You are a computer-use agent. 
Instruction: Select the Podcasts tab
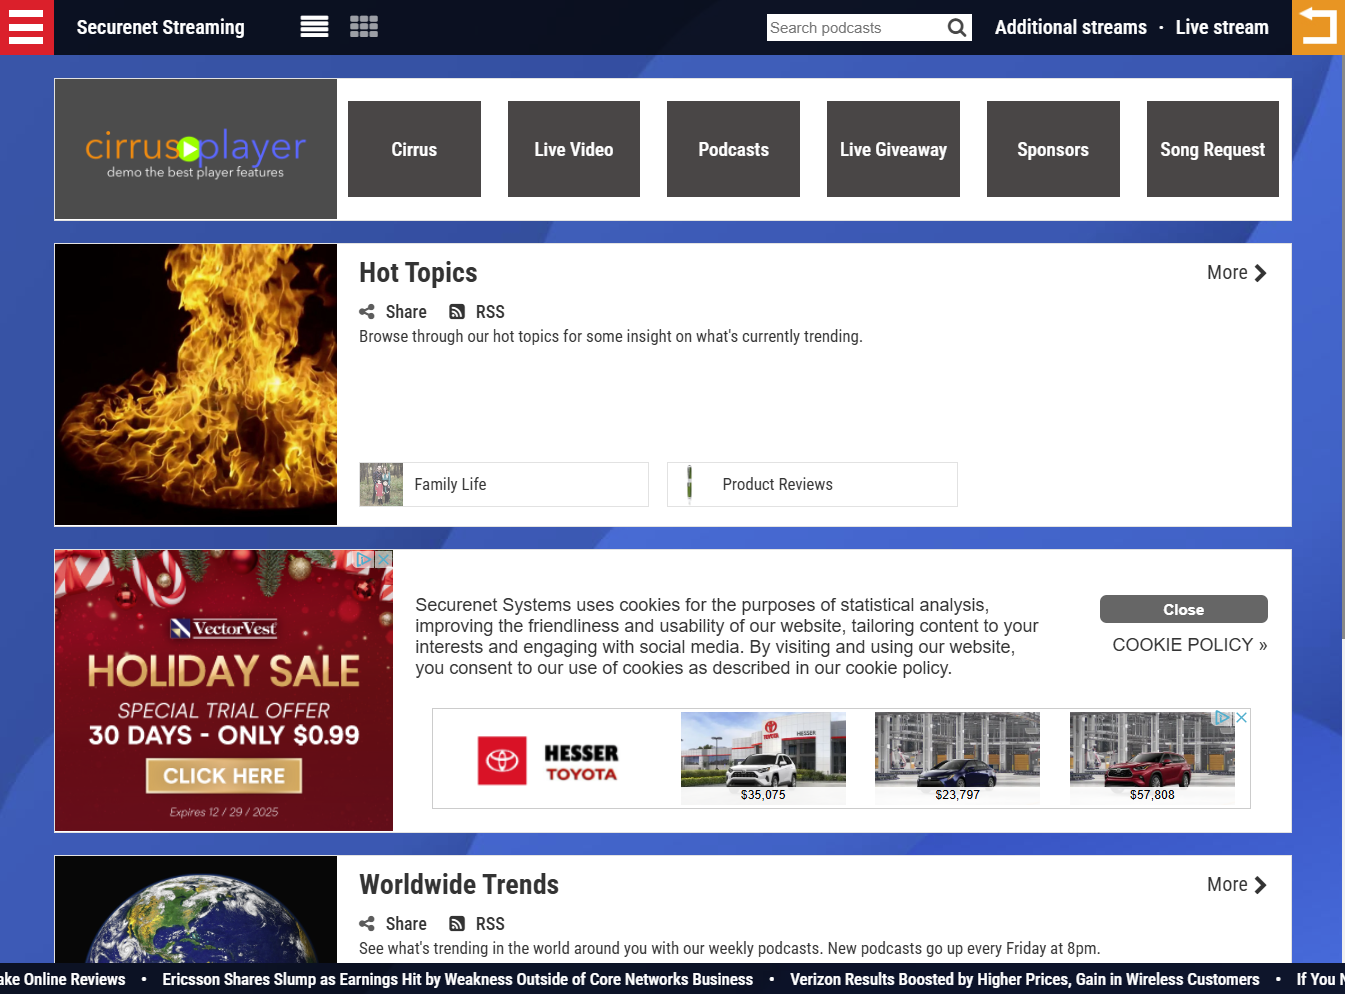(x=733, y=149)
